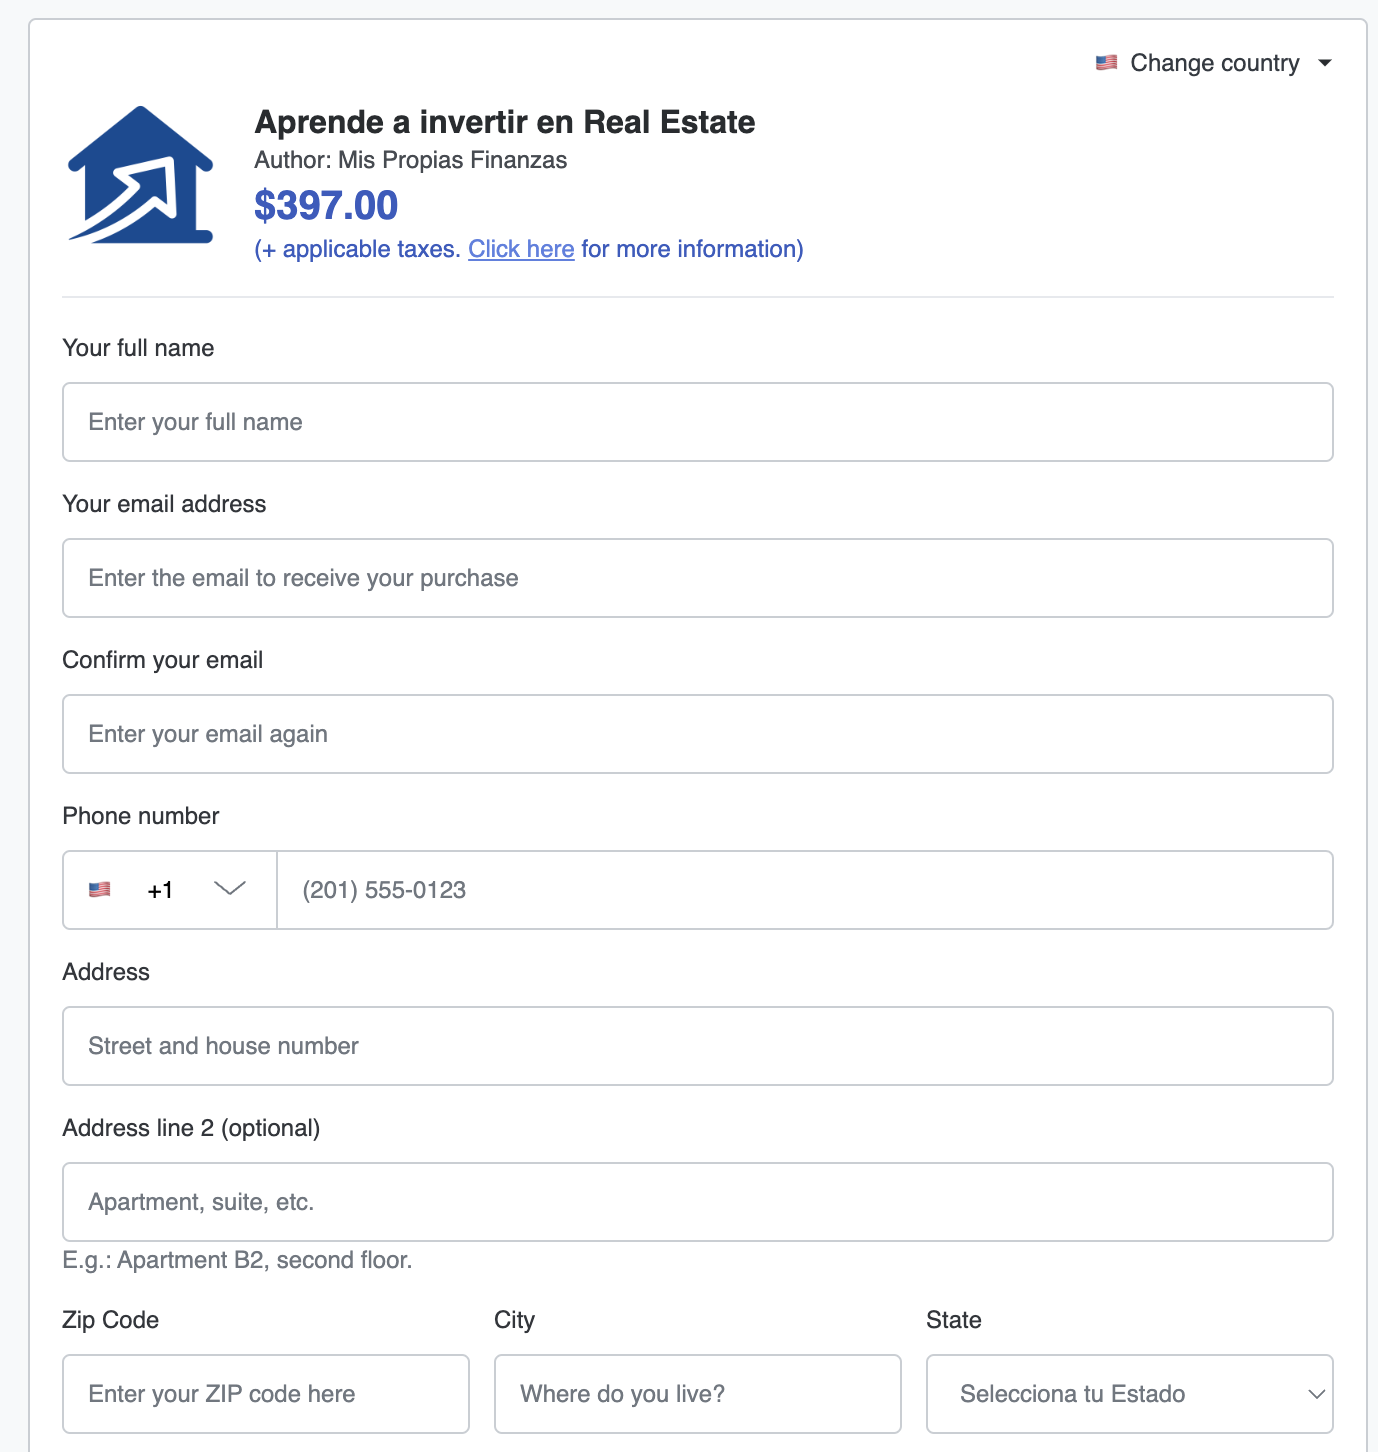Click the product title Aprende a invertir

[505, 122]
